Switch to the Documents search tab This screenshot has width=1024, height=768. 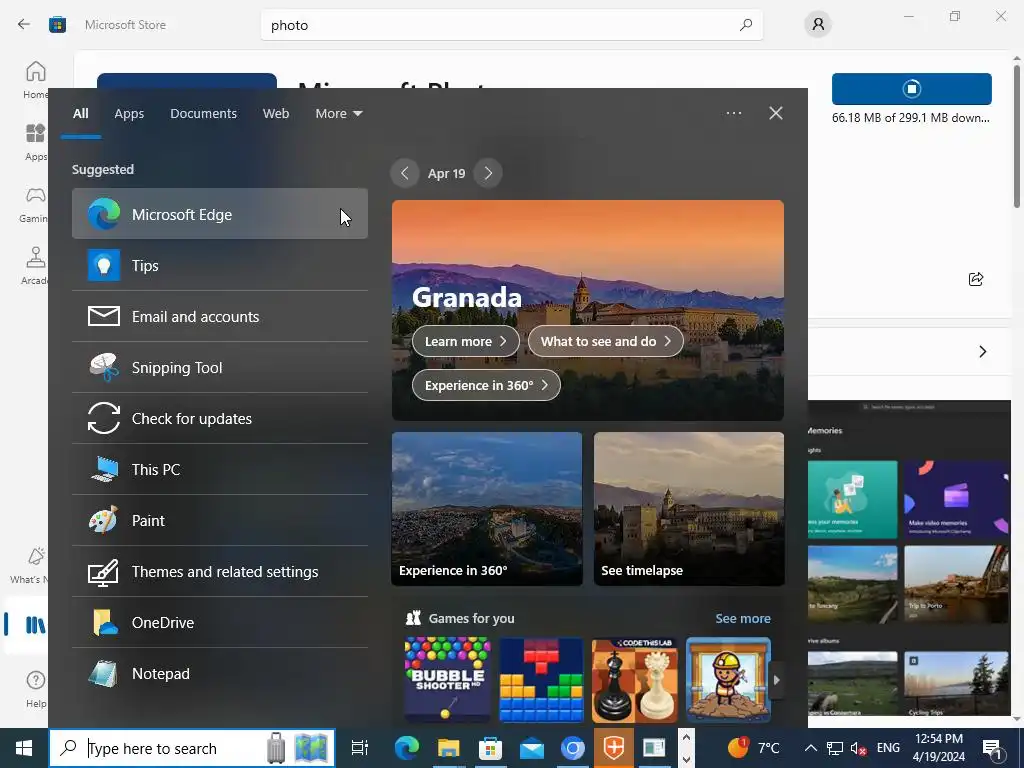tap(203, 114)
